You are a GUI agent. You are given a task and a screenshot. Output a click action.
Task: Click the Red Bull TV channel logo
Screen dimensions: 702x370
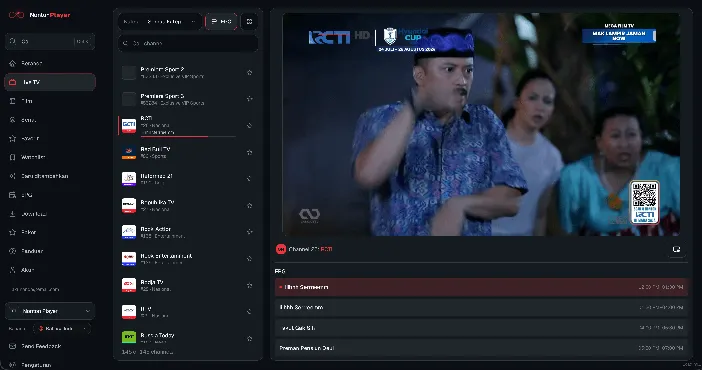coord(129,152)
